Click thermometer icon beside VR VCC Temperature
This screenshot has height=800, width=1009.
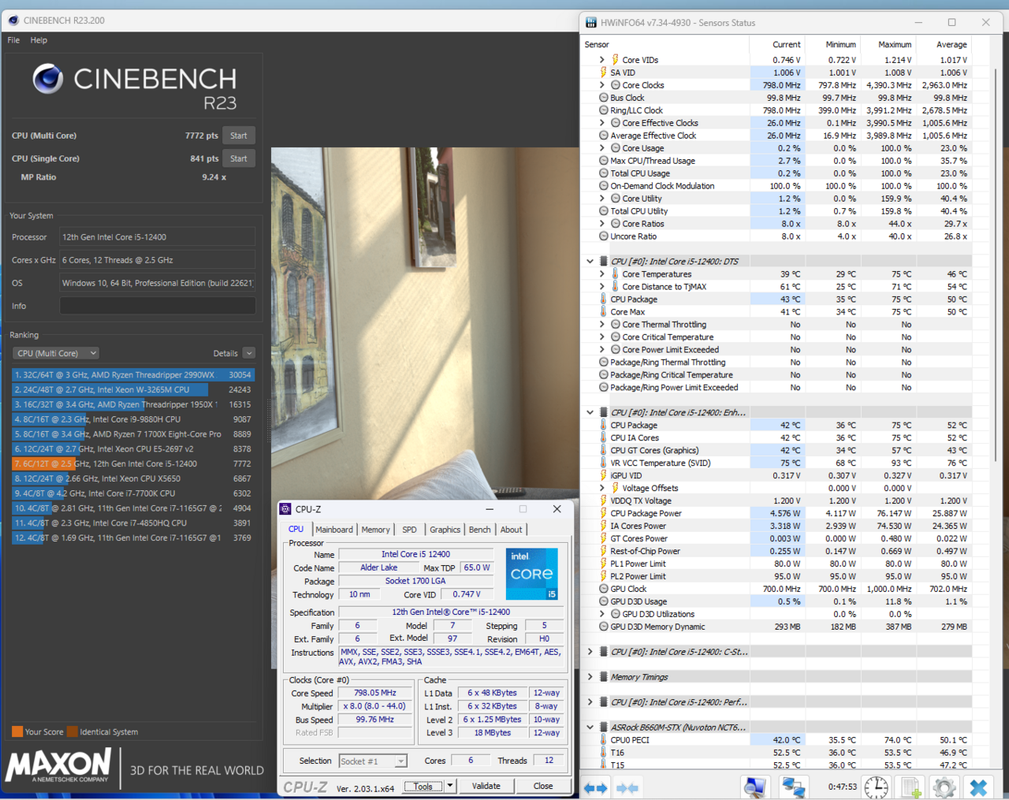point(603,463)
